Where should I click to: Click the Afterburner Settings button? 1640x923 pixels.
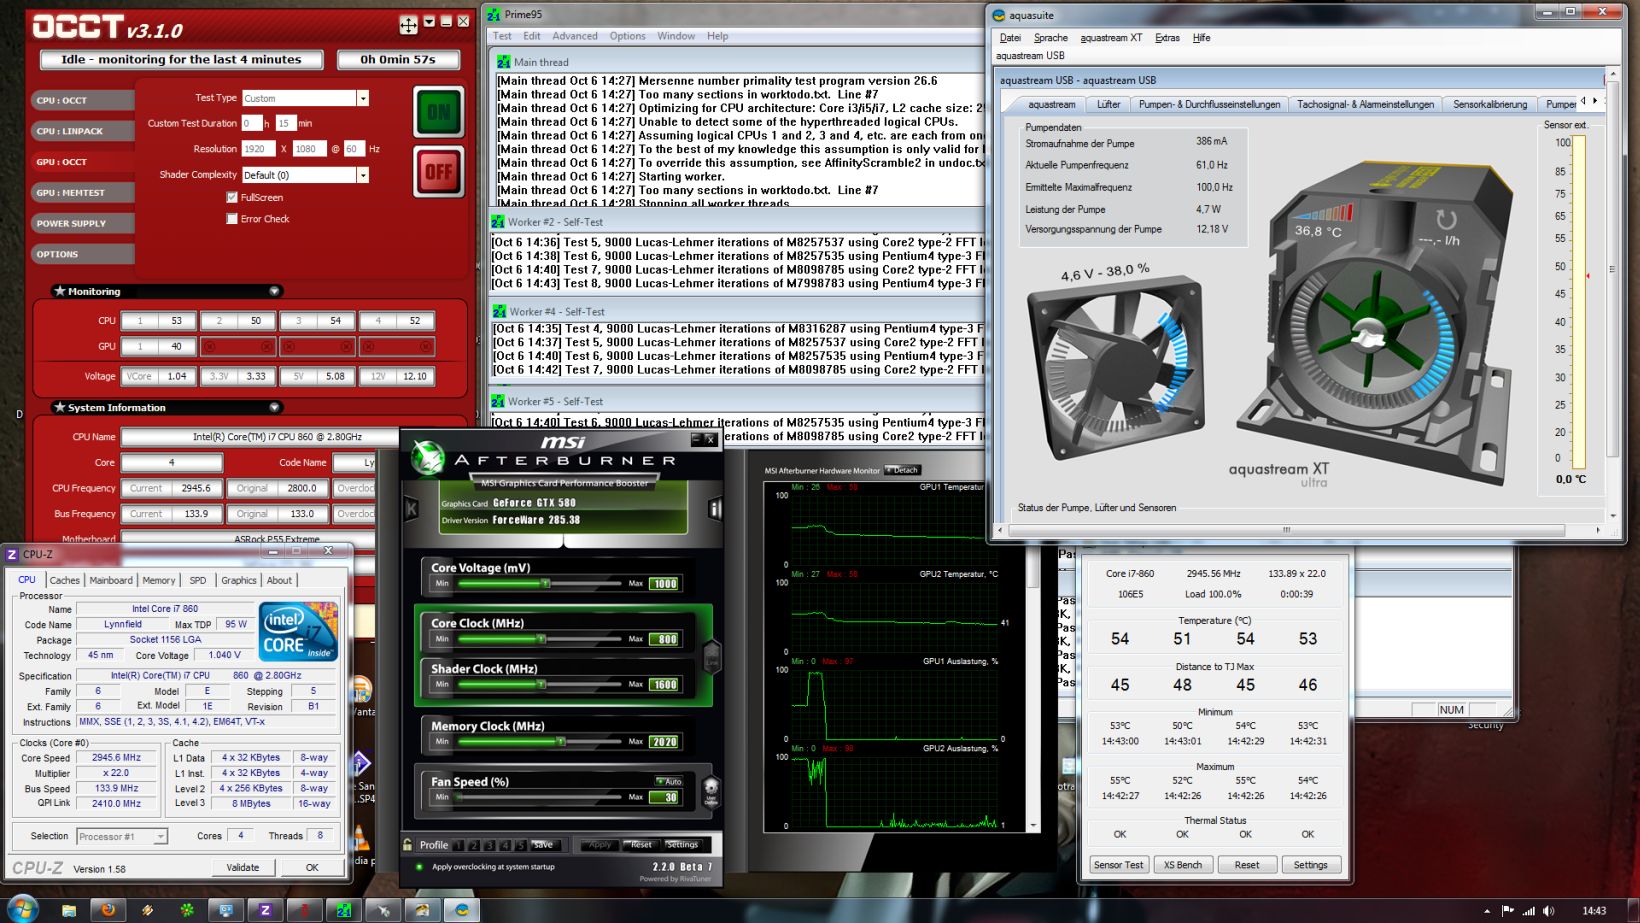click(682, 845)
